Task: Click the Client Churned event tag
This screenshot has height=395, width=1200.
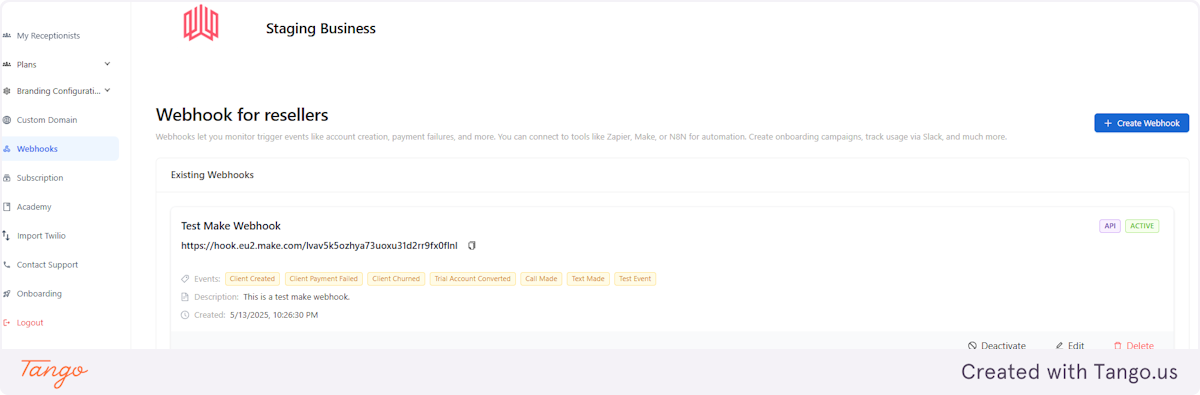Action: tap(397, 279)
